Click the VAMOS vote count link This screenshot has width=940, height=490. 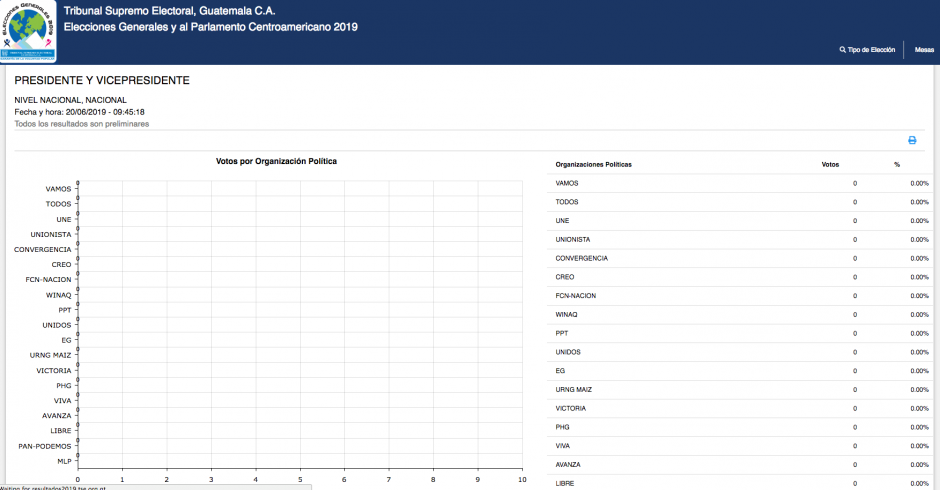855,183
